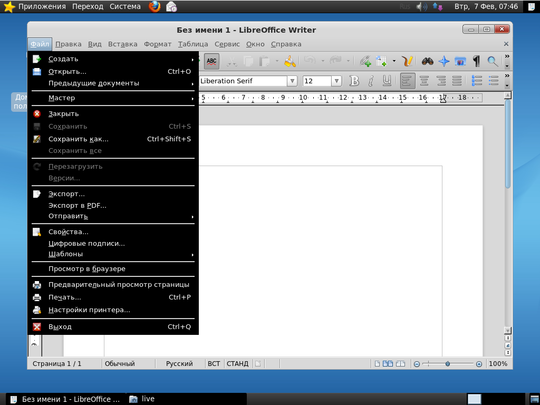Move the status bar zoom slider handle
This screenshot has width=540, height=405.
(447, 364)
